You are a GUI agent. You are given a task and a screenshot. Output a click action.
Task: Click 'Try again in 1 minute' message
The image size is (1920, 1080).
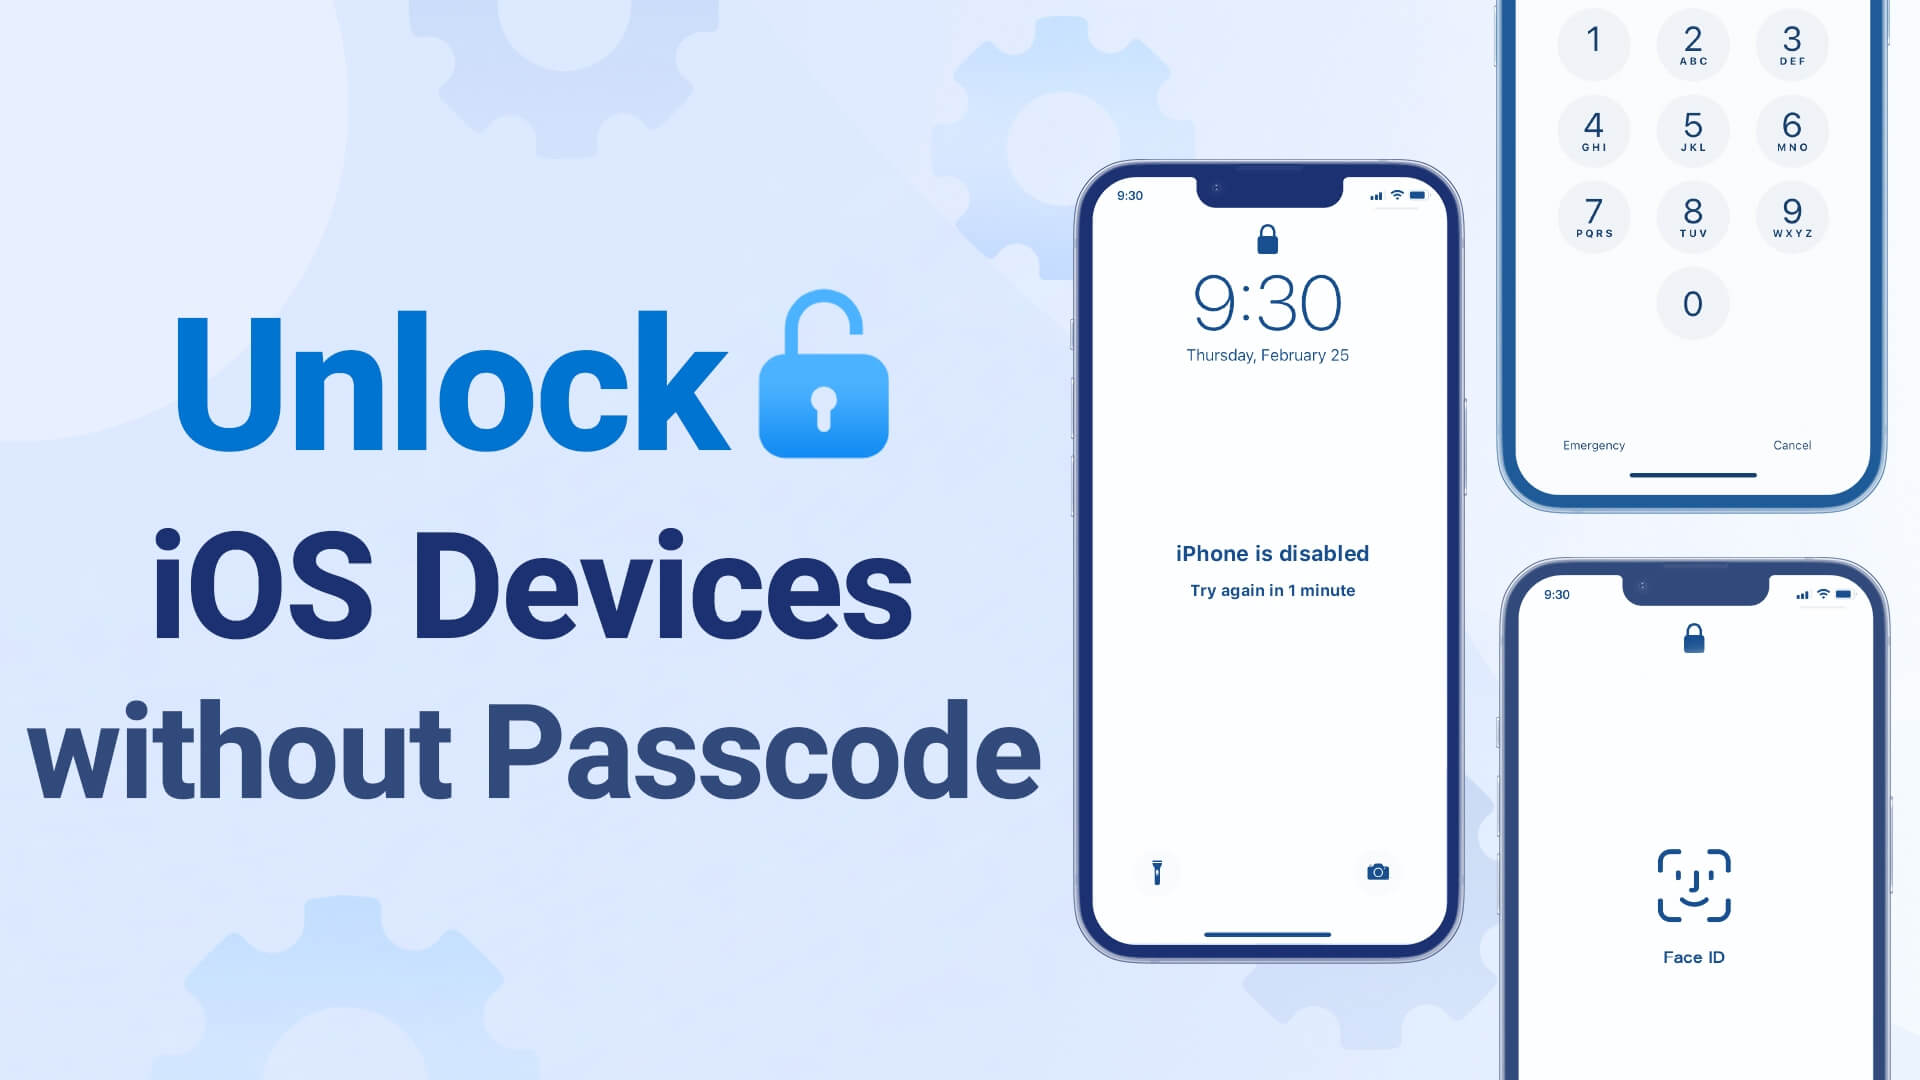click(x=1271, y=589)
